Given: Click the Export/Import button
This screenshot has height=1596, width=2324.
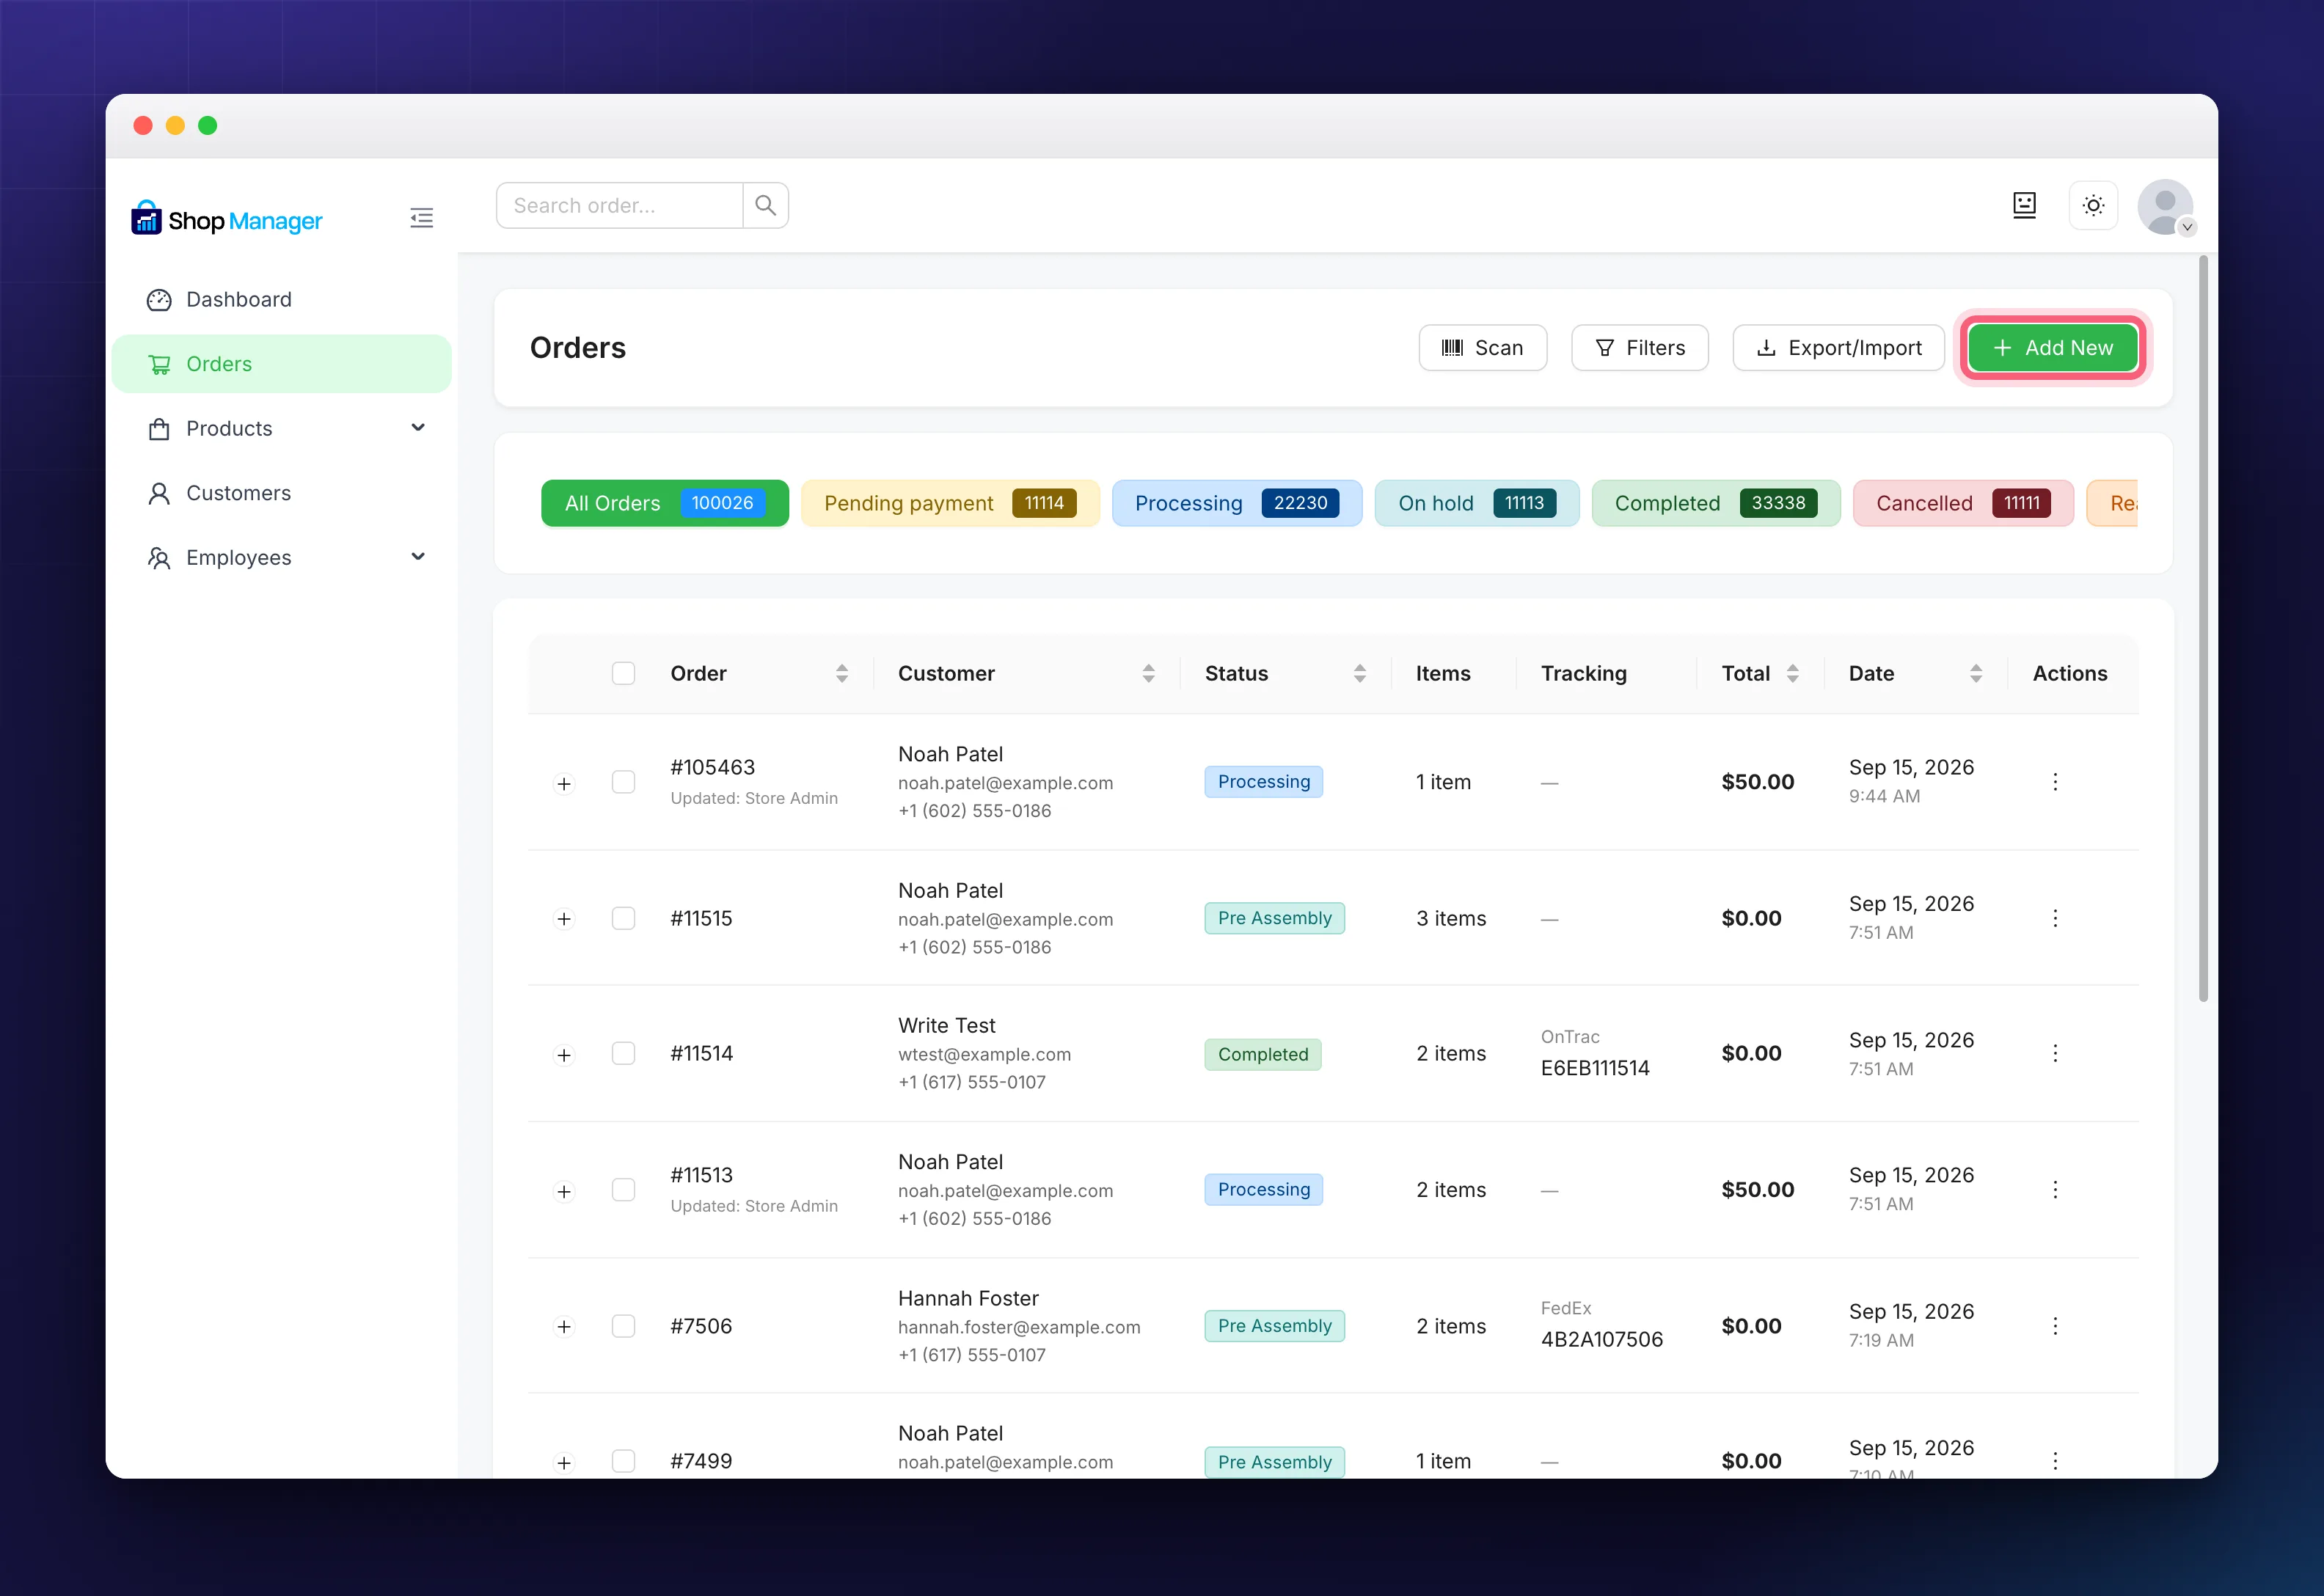Looking at the screenshot, I should (1838, 348).
